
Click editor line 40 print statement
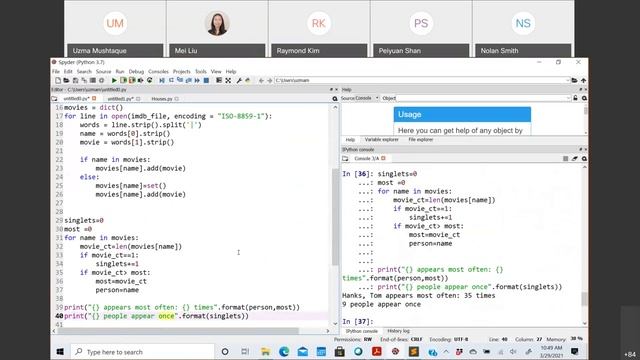click(x=156, y=316)
